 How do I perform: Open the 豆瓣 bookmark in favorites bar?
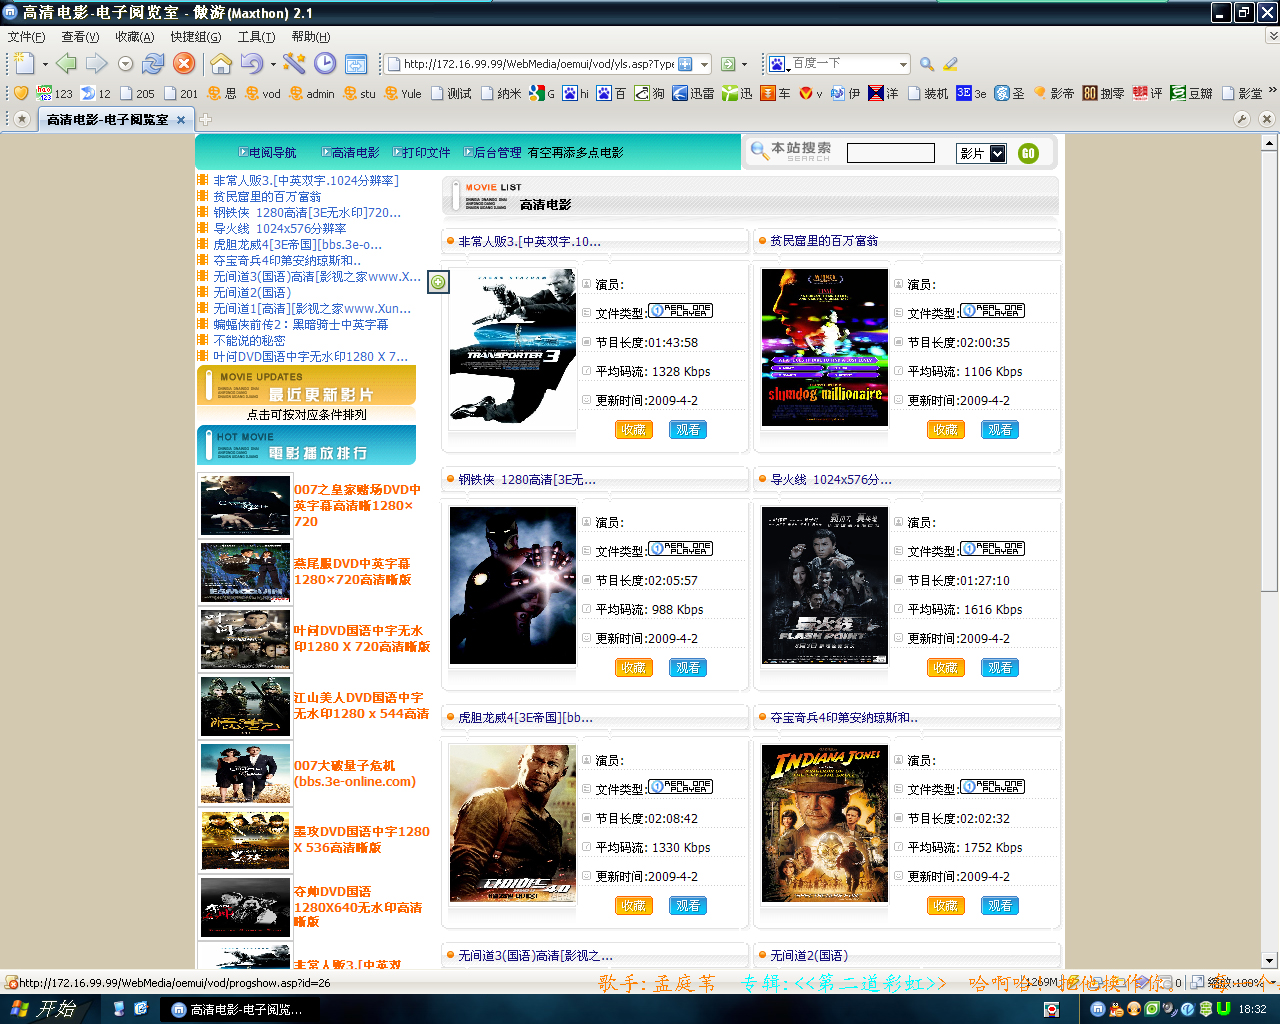(x=1191, y=93)
